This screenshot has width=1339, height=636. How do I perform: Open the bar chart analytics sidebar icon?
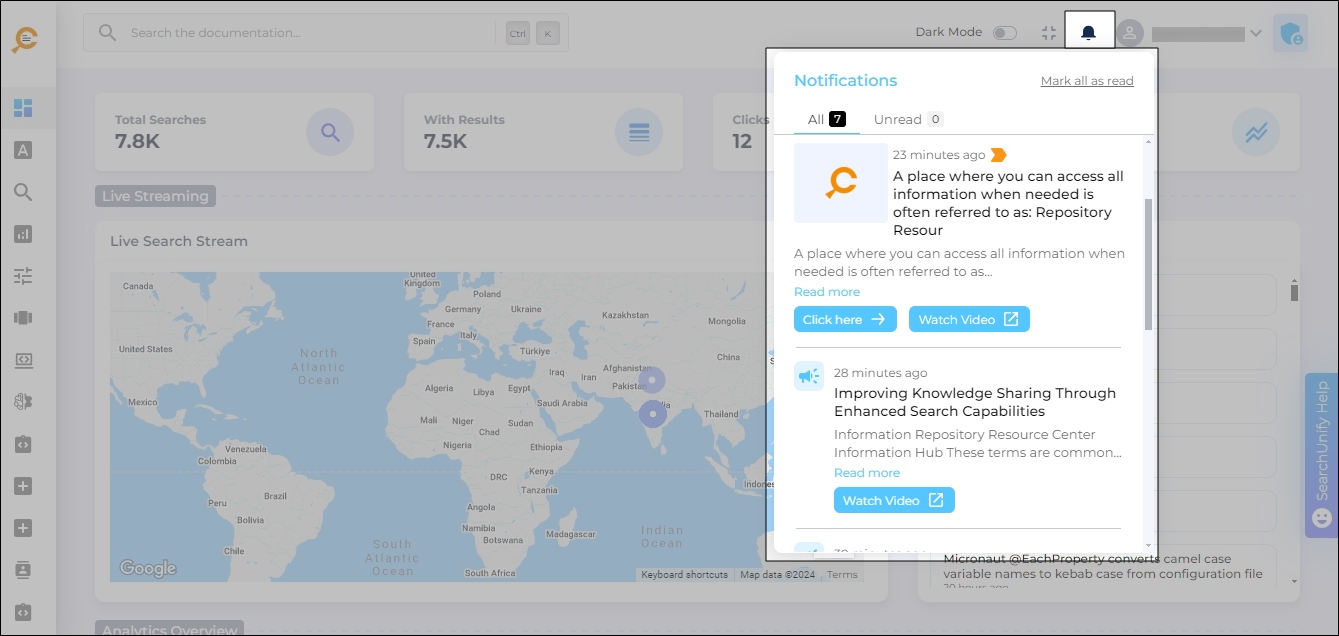pos(23,234)
